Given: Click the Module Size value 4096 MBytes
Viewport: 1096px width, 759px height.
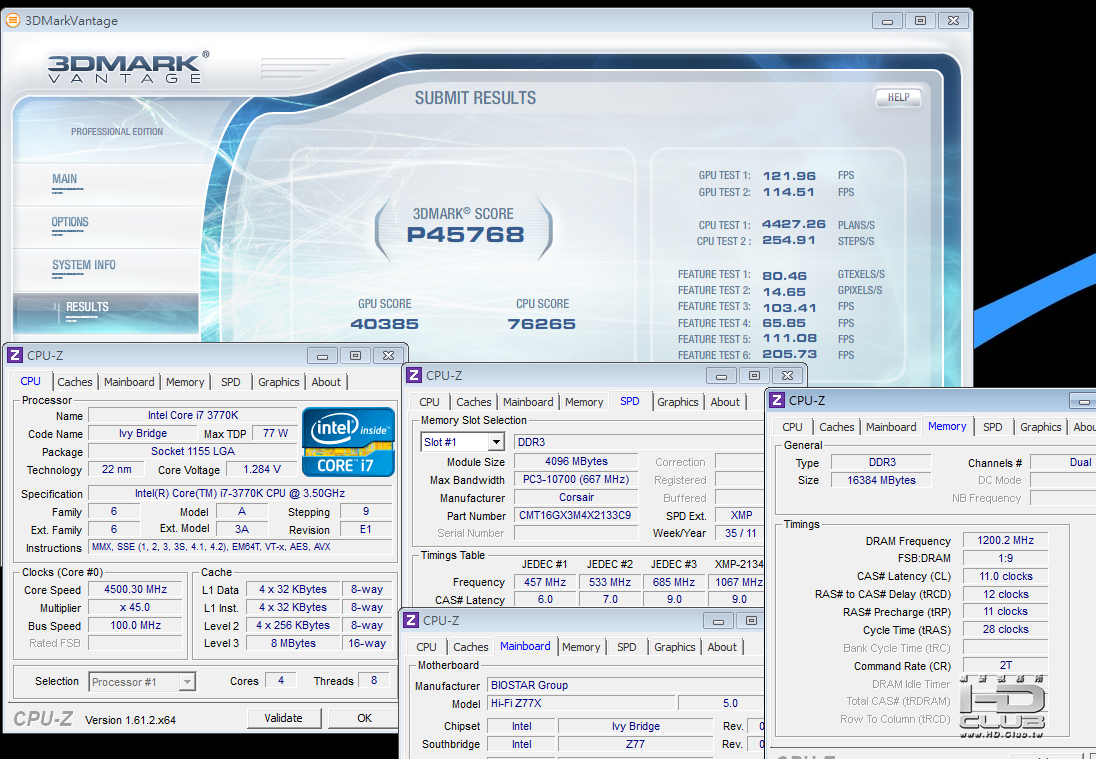Looking at the screenshot, I should 576,461.
